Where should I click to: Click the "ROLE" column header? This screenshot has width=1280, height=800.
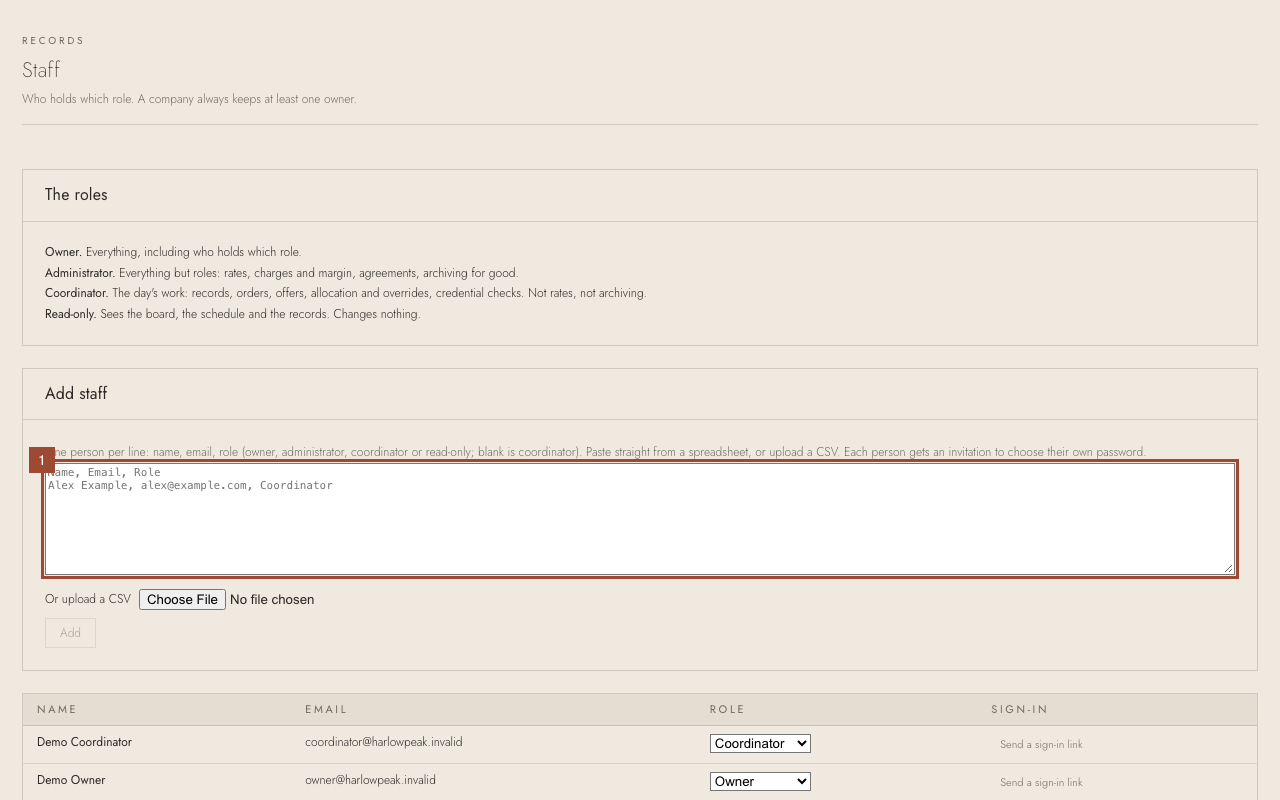click(727, 709)
